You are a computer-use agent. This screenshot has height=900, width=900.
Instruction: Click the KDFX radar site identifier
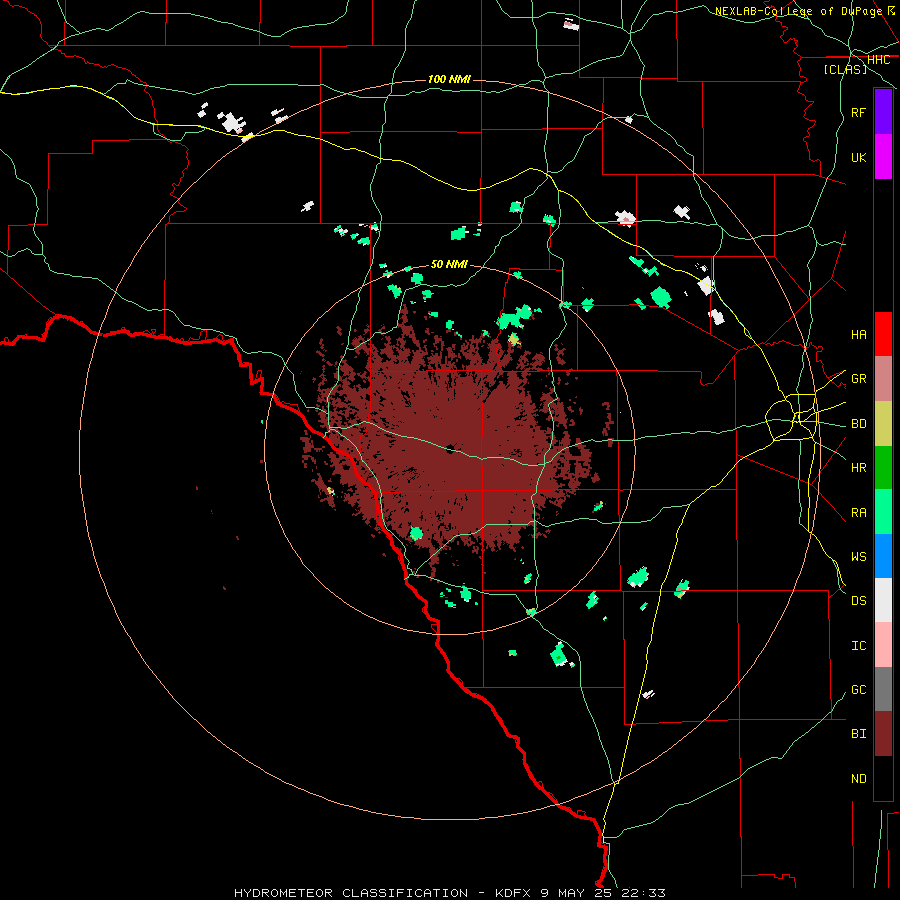coord(514,893)
